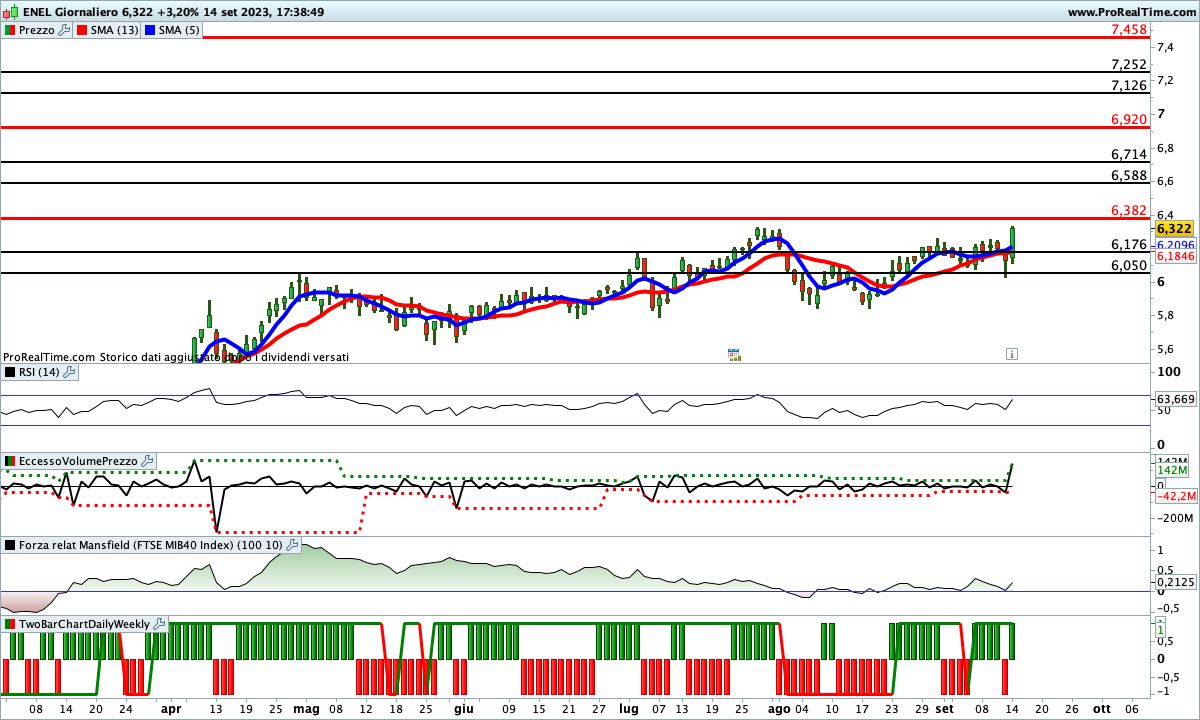Click the candlestick chart icon beside ENEL title
The height and width of the screenshot is (720, 1200).
click(9, 12)
